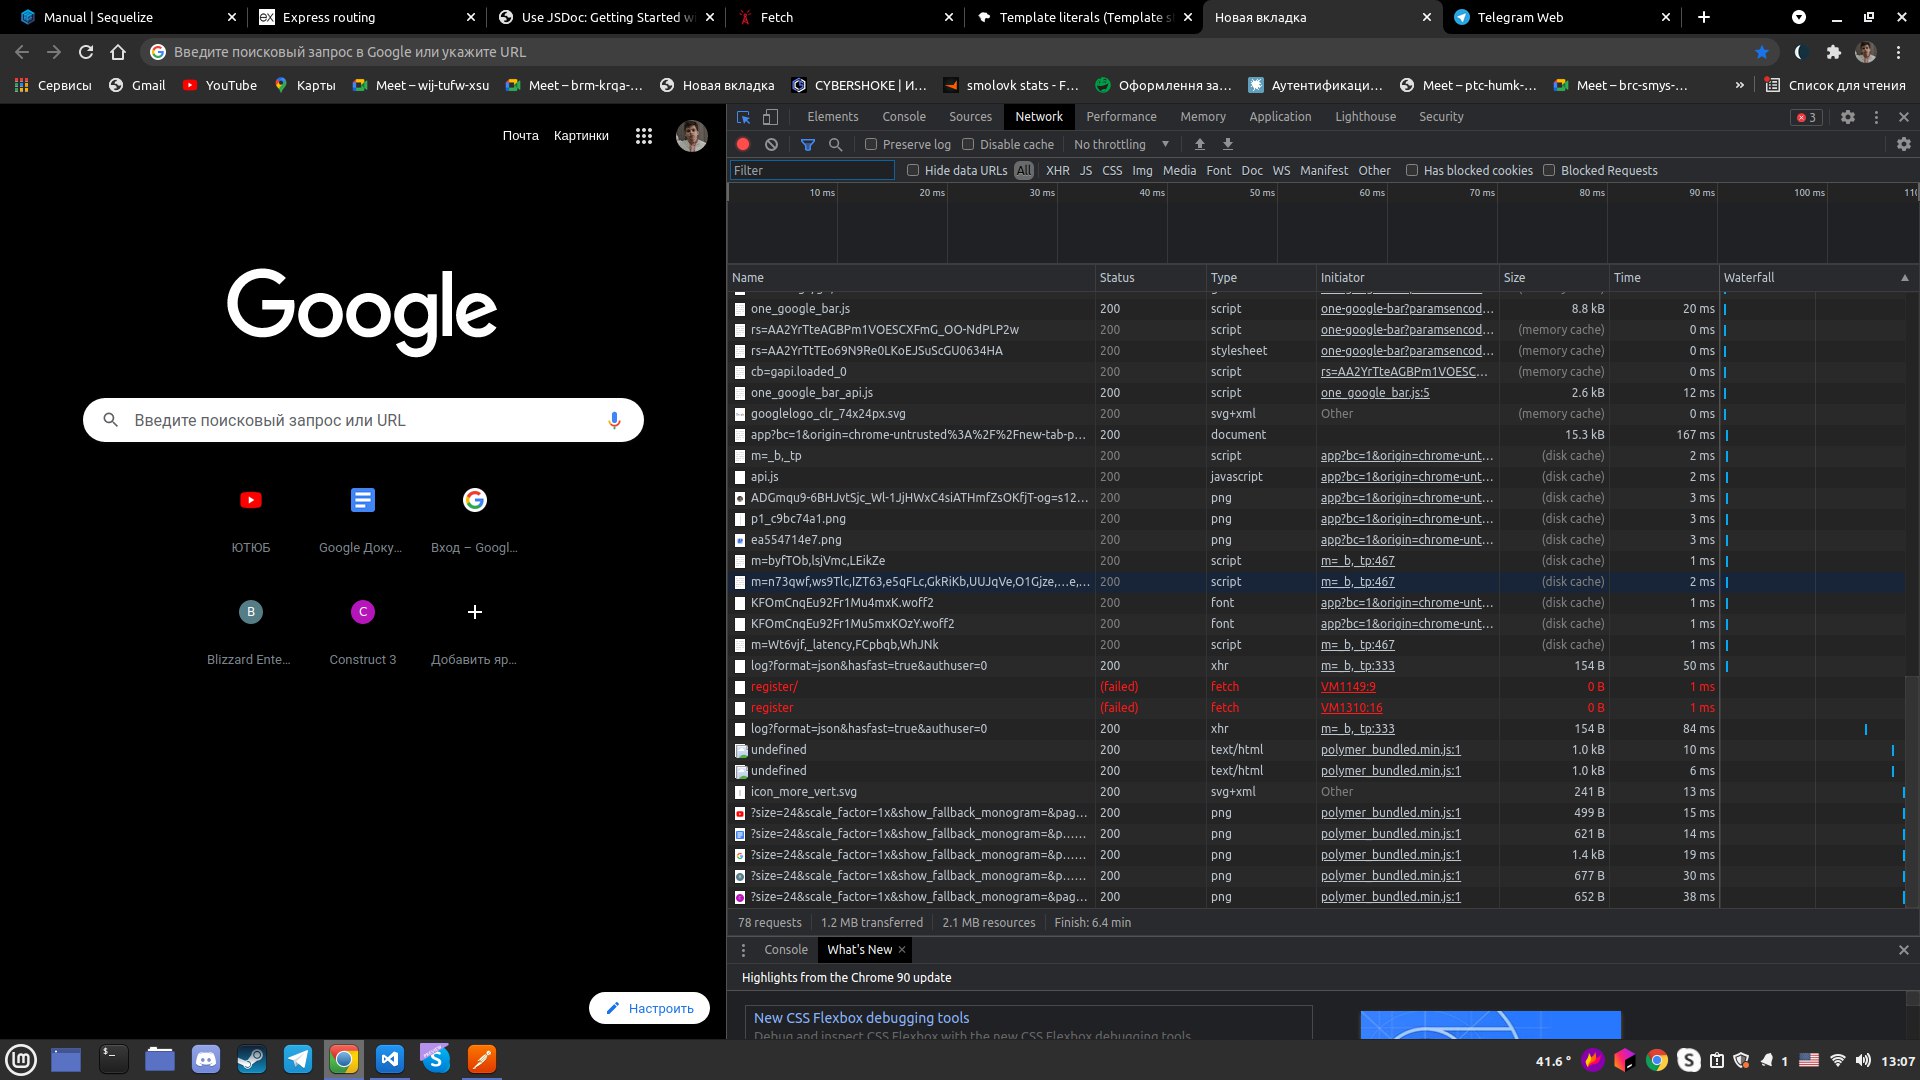Open the Construct 3 shortcut tile
1920x1080 pixels.
[x=363, y=630]
